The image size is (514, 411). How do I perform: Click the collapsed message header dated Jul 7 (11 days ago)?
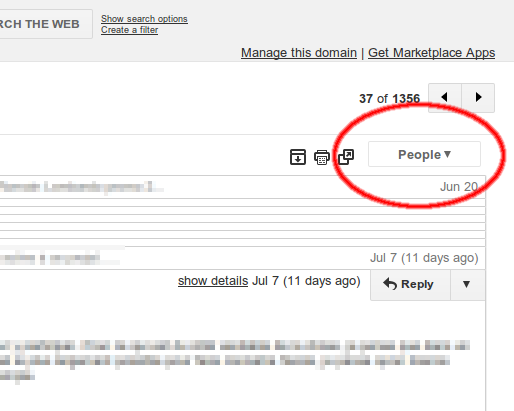click(243, 258)
